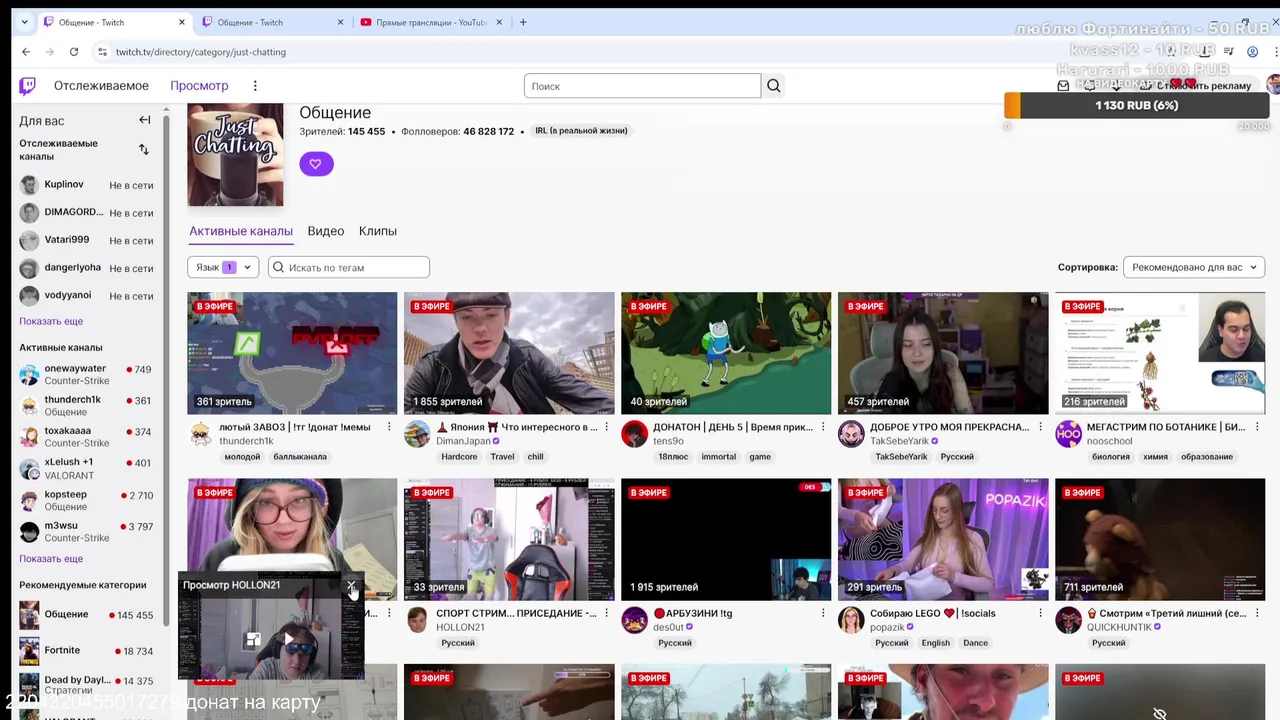
Task: Open the Рекомендовано для вас sort dropdown
Action: click(x=1194, y=267)
